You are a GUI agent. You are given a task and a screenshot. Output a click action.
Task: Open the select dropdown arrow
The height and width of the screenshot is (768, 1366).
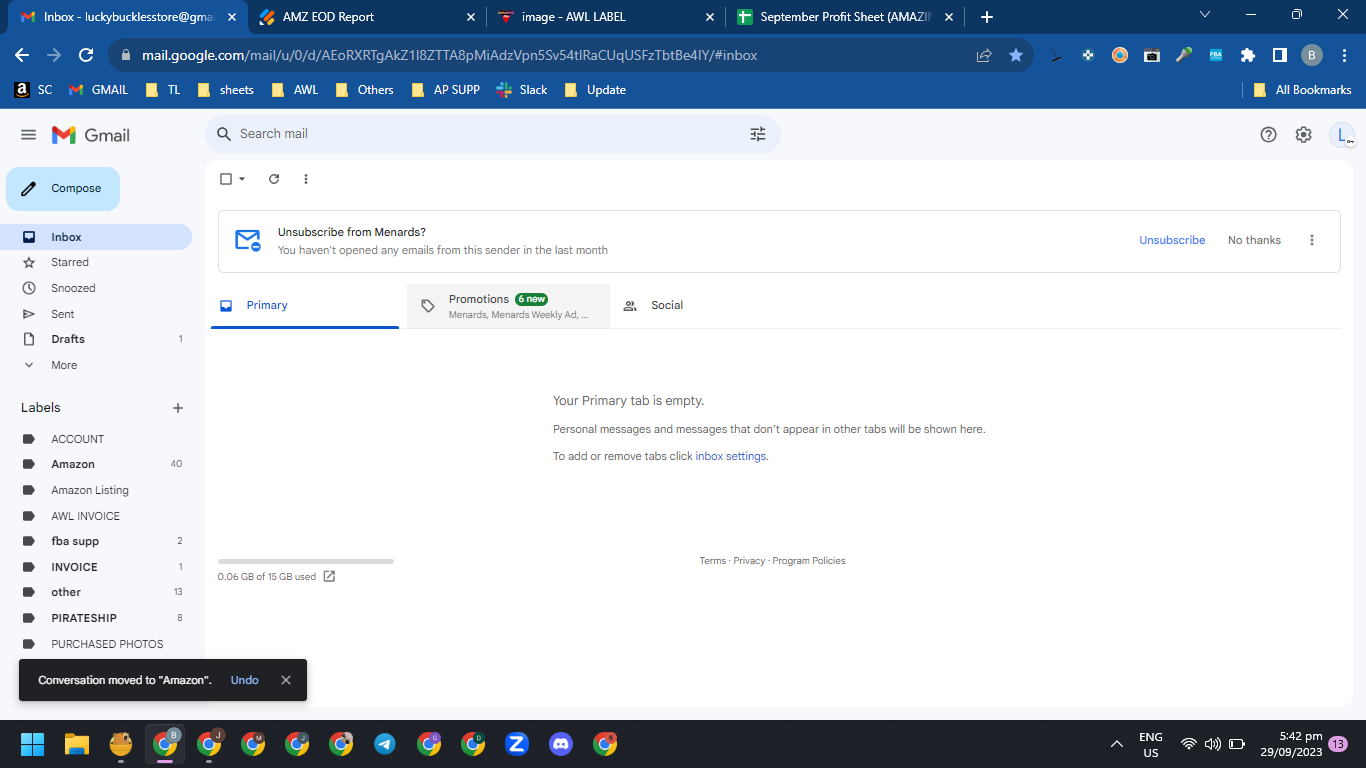[242, 179]
